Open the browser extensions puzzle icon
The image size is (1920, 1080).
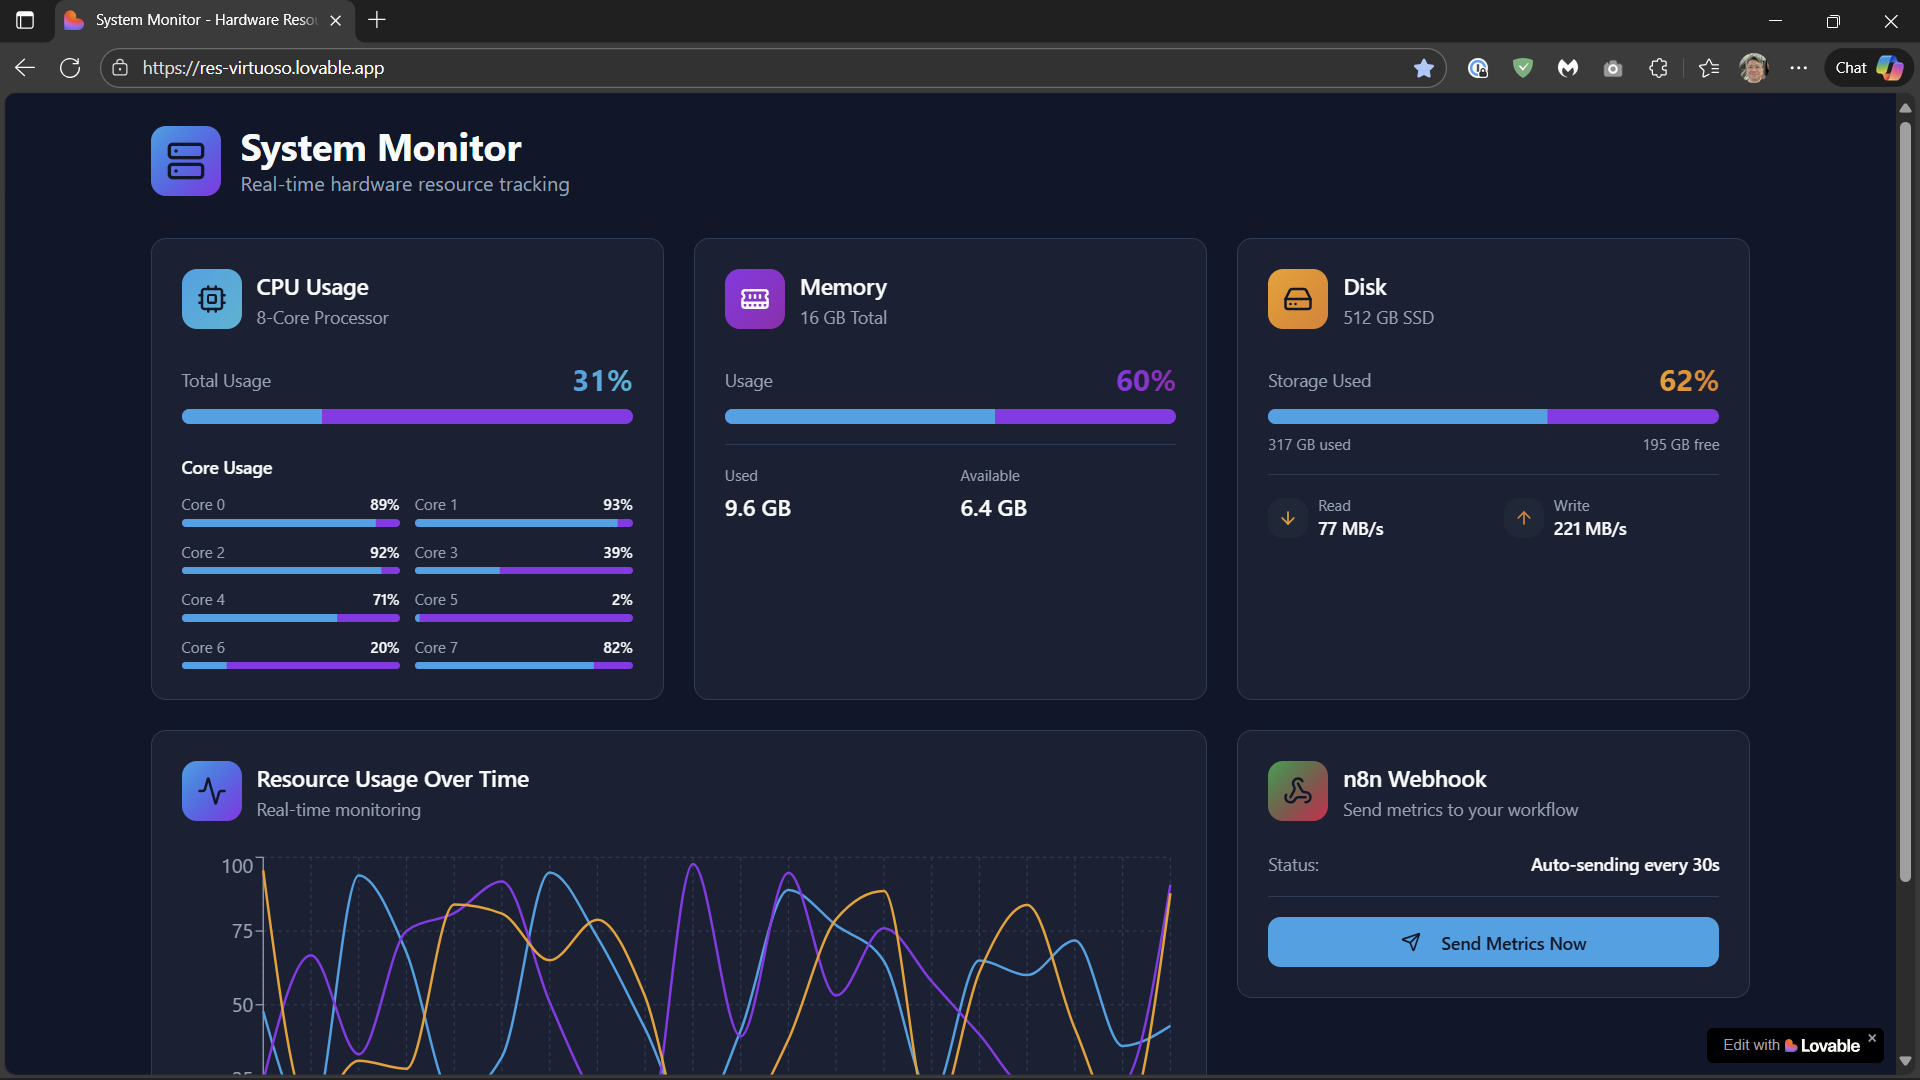click(x=1658, y=68)
